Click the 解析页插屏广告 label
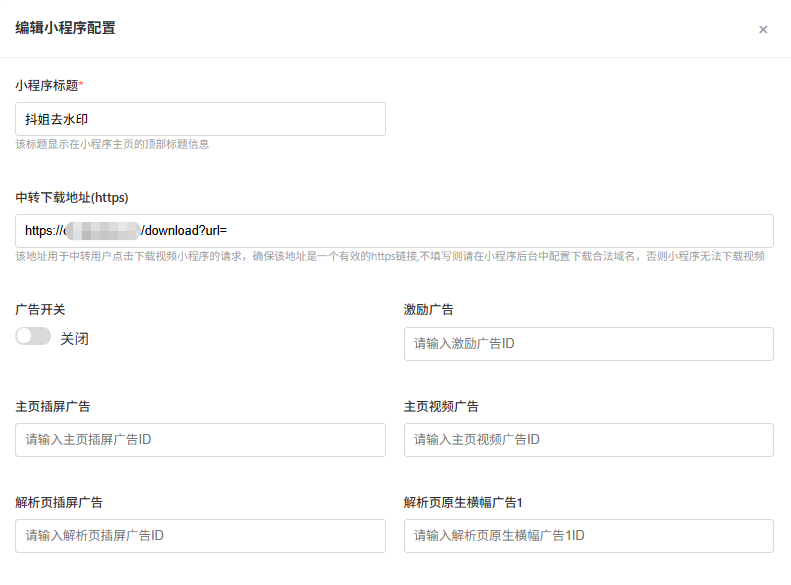 coord(59,502)
